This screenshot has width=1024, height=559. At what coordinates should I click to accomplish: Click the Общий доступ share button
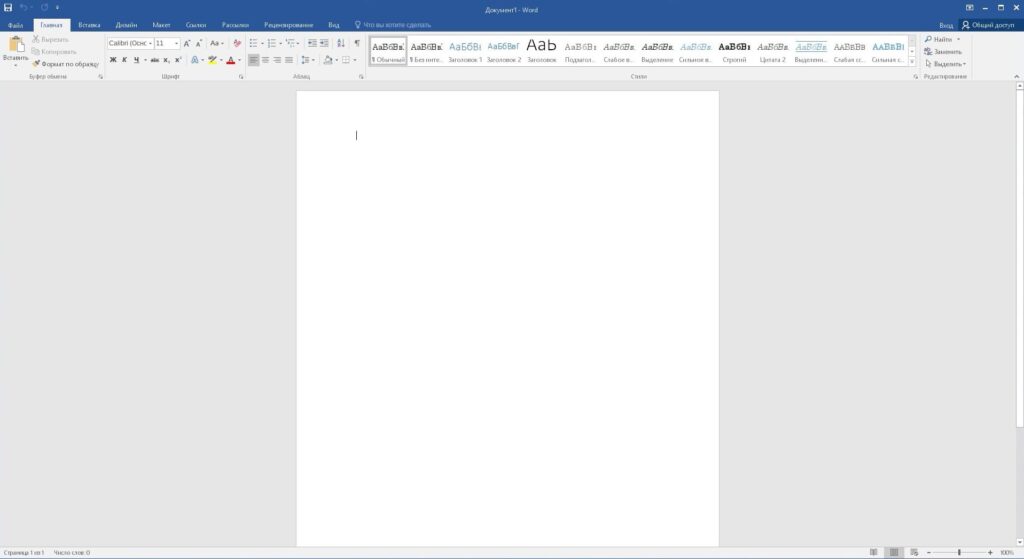(x=990, y=24)
